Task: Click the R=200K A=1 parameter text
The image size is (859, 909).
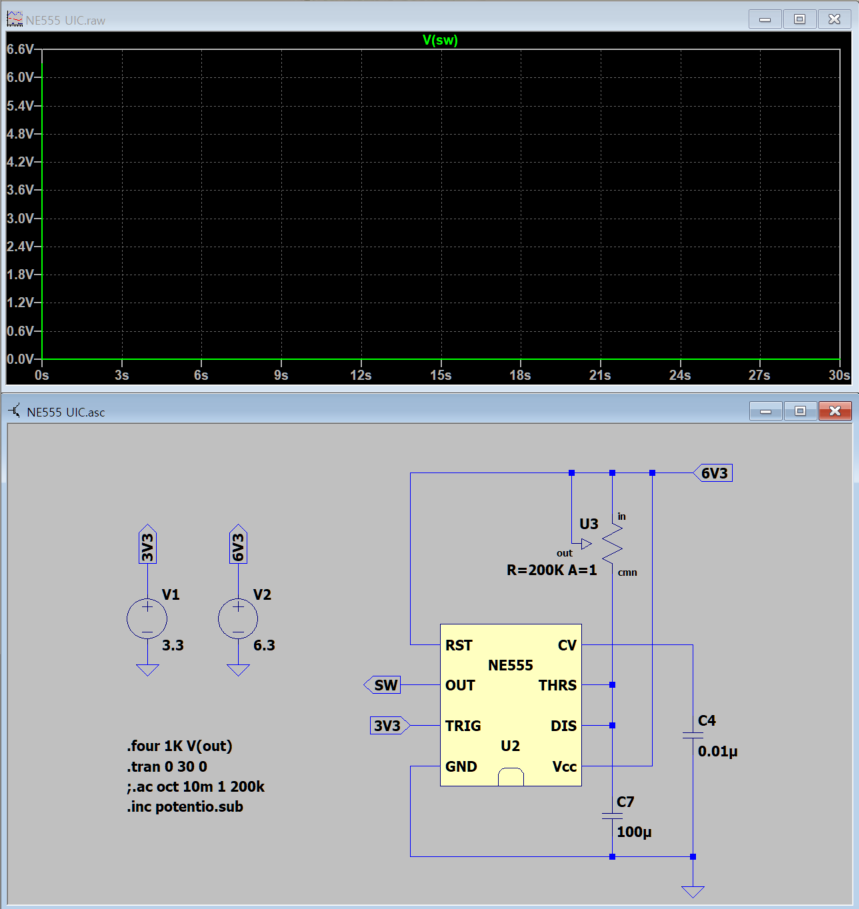Action: pos(552,570)
